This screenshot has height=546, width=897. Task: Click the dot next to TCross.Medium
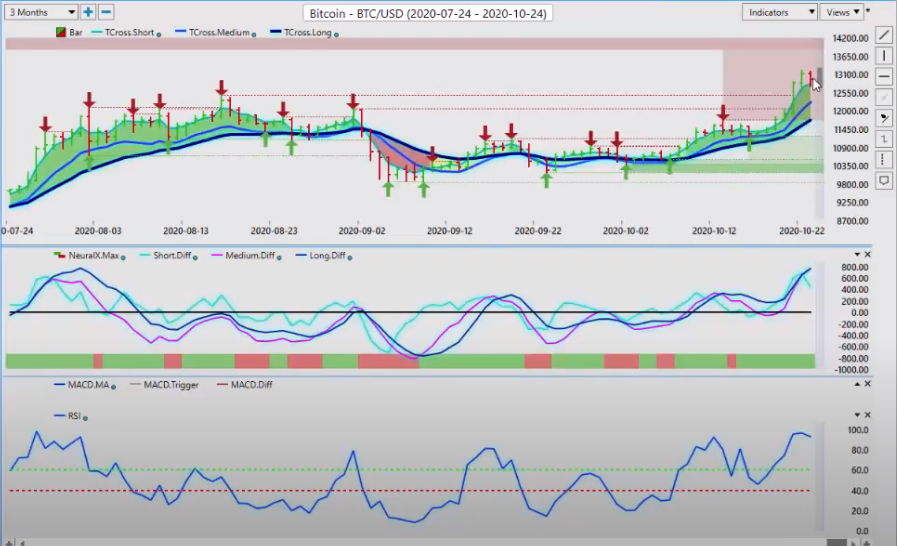click(253, 34)
